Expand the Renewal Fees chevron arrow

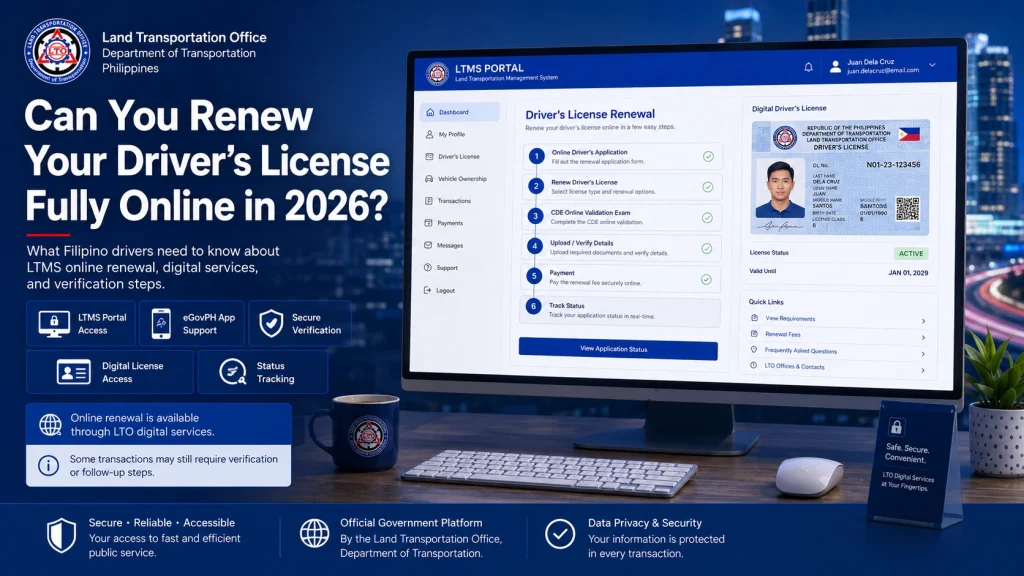point(923,338)
